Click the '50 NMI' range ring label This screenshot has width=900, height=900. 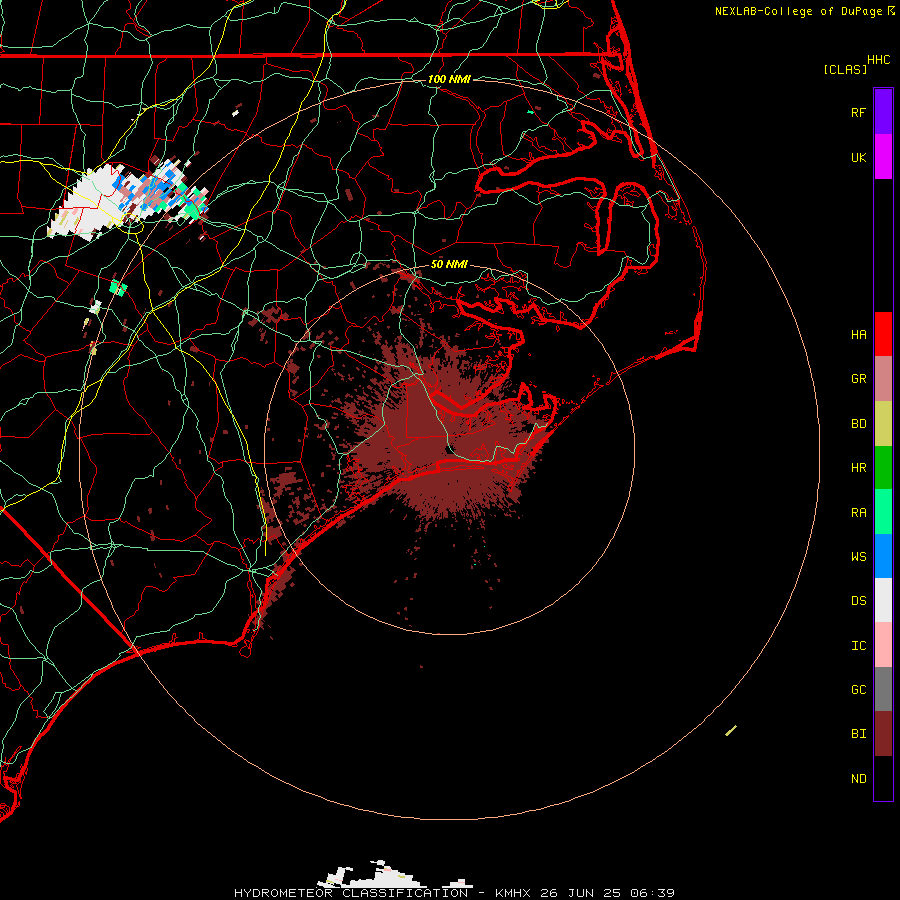point(449,264)
